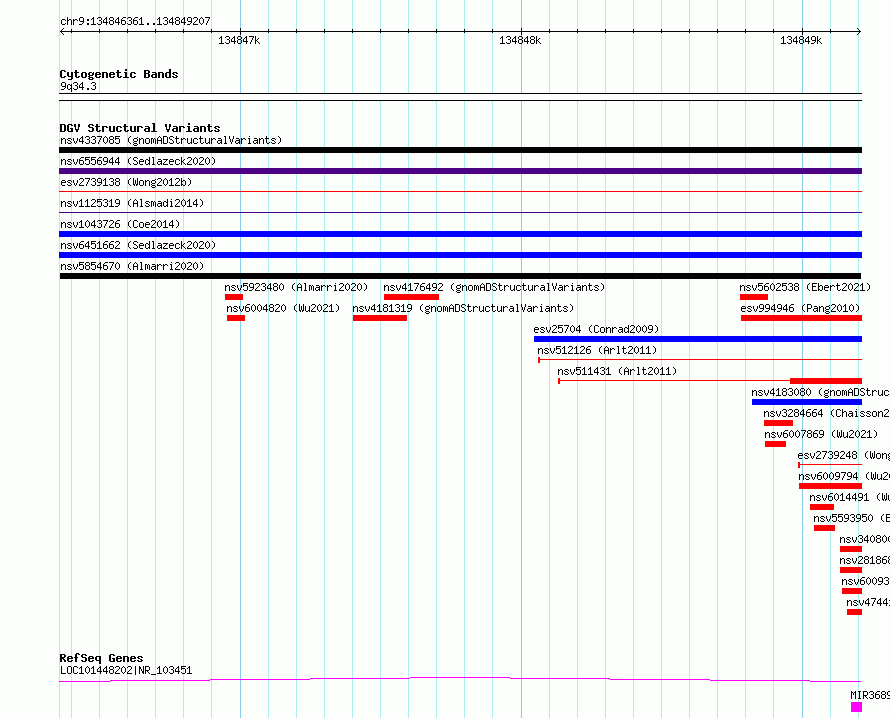Open nsv5602538 (Ebert2021) variant label
The height and width of the screenshot is (718, 890).
pyautogui.click(x=805, y=287)
